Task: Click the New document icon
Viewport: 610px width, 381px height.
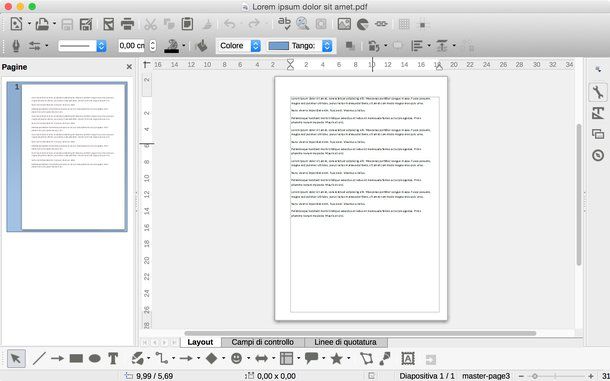Action: [x=16, y=24]
